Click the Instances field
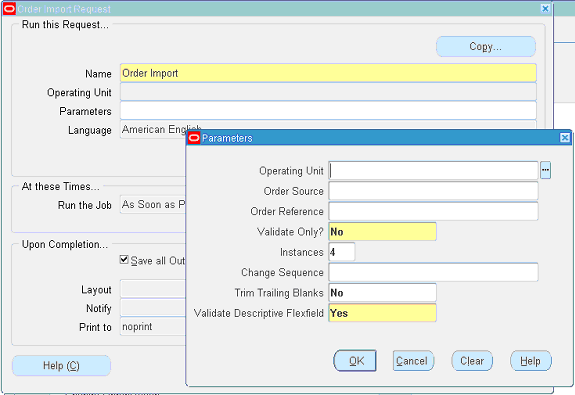 [342, 252]
